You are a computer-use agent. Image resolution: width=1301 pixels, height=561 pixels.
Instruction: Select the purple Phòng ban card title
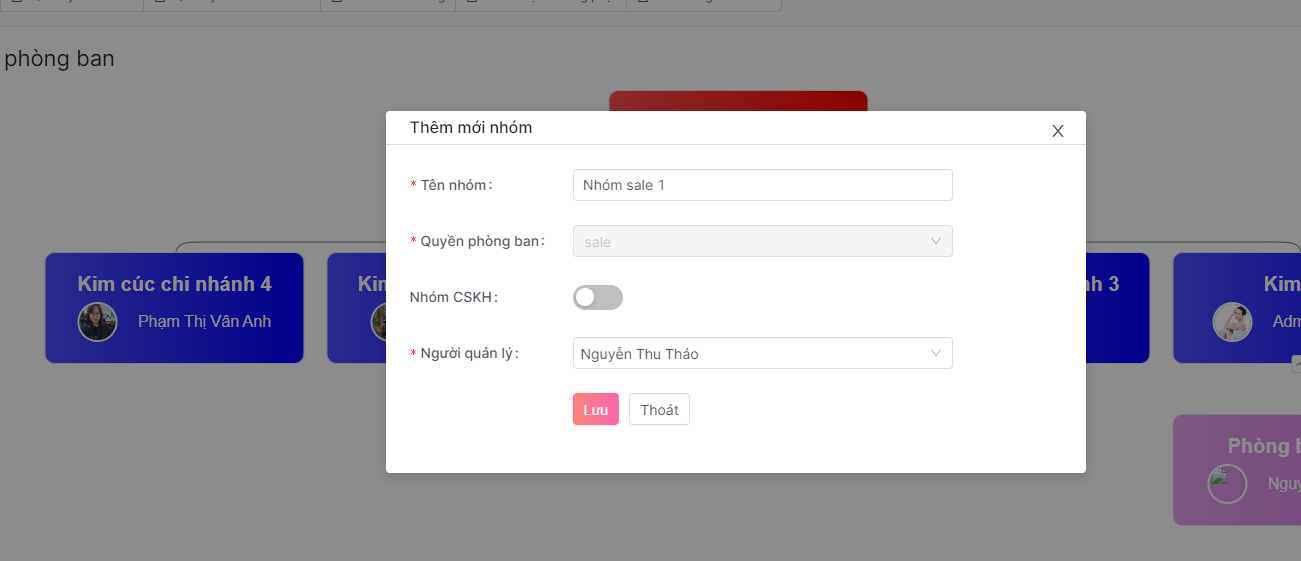(x=1263, y=446)
